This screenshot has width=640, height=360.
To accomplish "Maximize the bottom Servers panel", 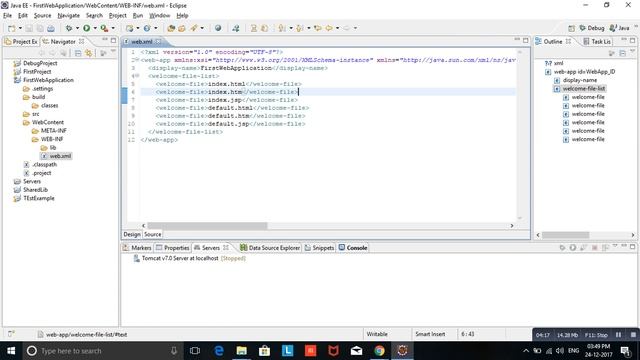I will (x=633, y=247).
